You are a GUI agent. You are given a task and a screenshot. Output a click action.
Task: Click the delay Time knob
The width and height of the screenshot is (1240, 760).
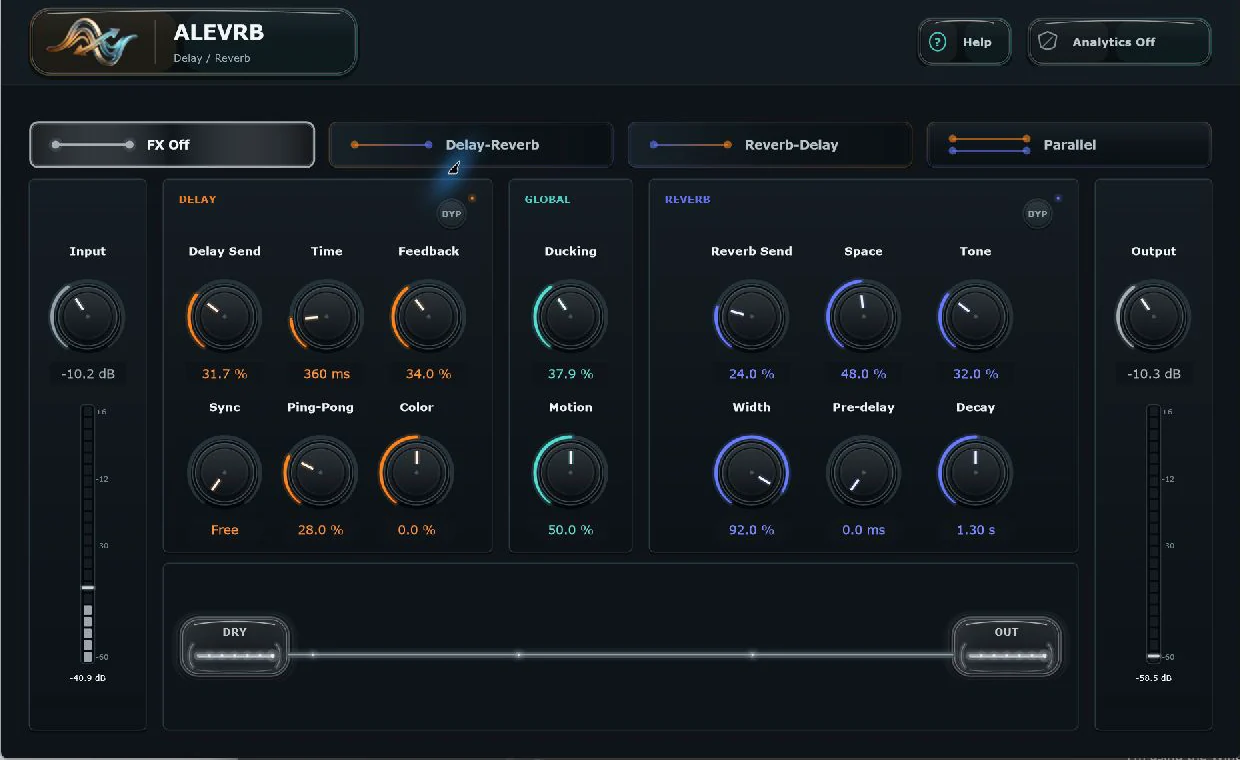[x=326, y=316]
